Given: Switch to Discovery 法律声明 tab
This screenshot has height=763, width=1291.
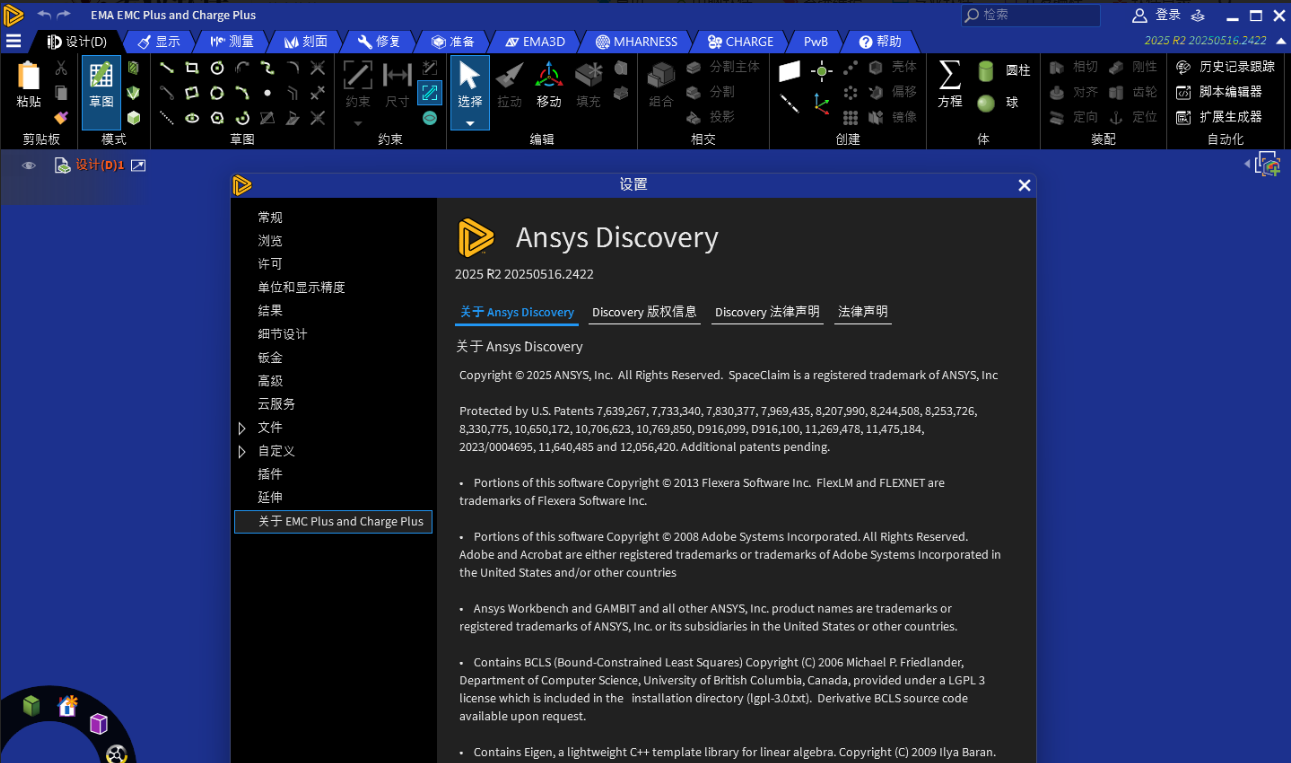Looking at the screenshot, I should tap(767, 312).
